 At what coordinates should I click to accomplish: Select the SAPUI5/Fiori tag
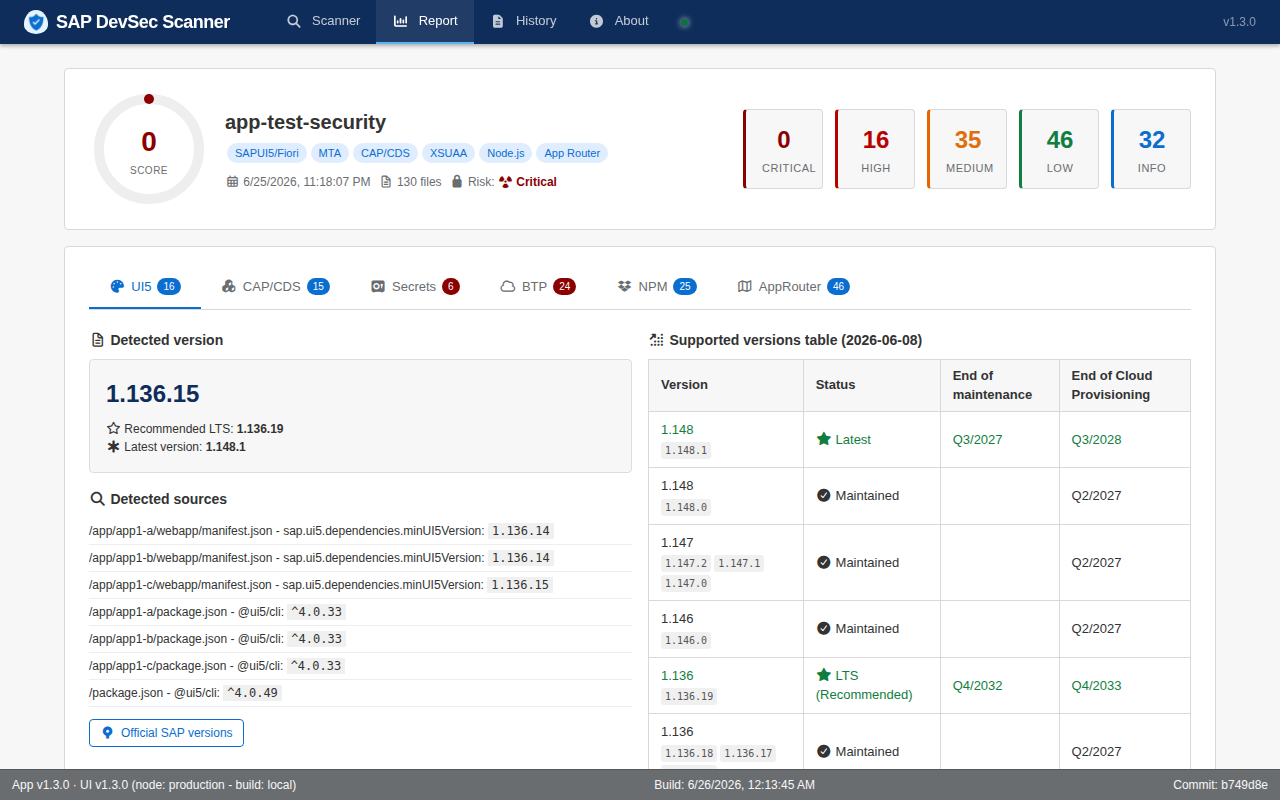tap(267, 153)
